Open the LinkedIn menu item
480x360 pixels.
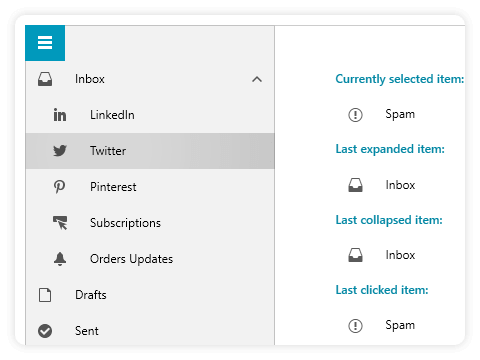coord(150,115)
